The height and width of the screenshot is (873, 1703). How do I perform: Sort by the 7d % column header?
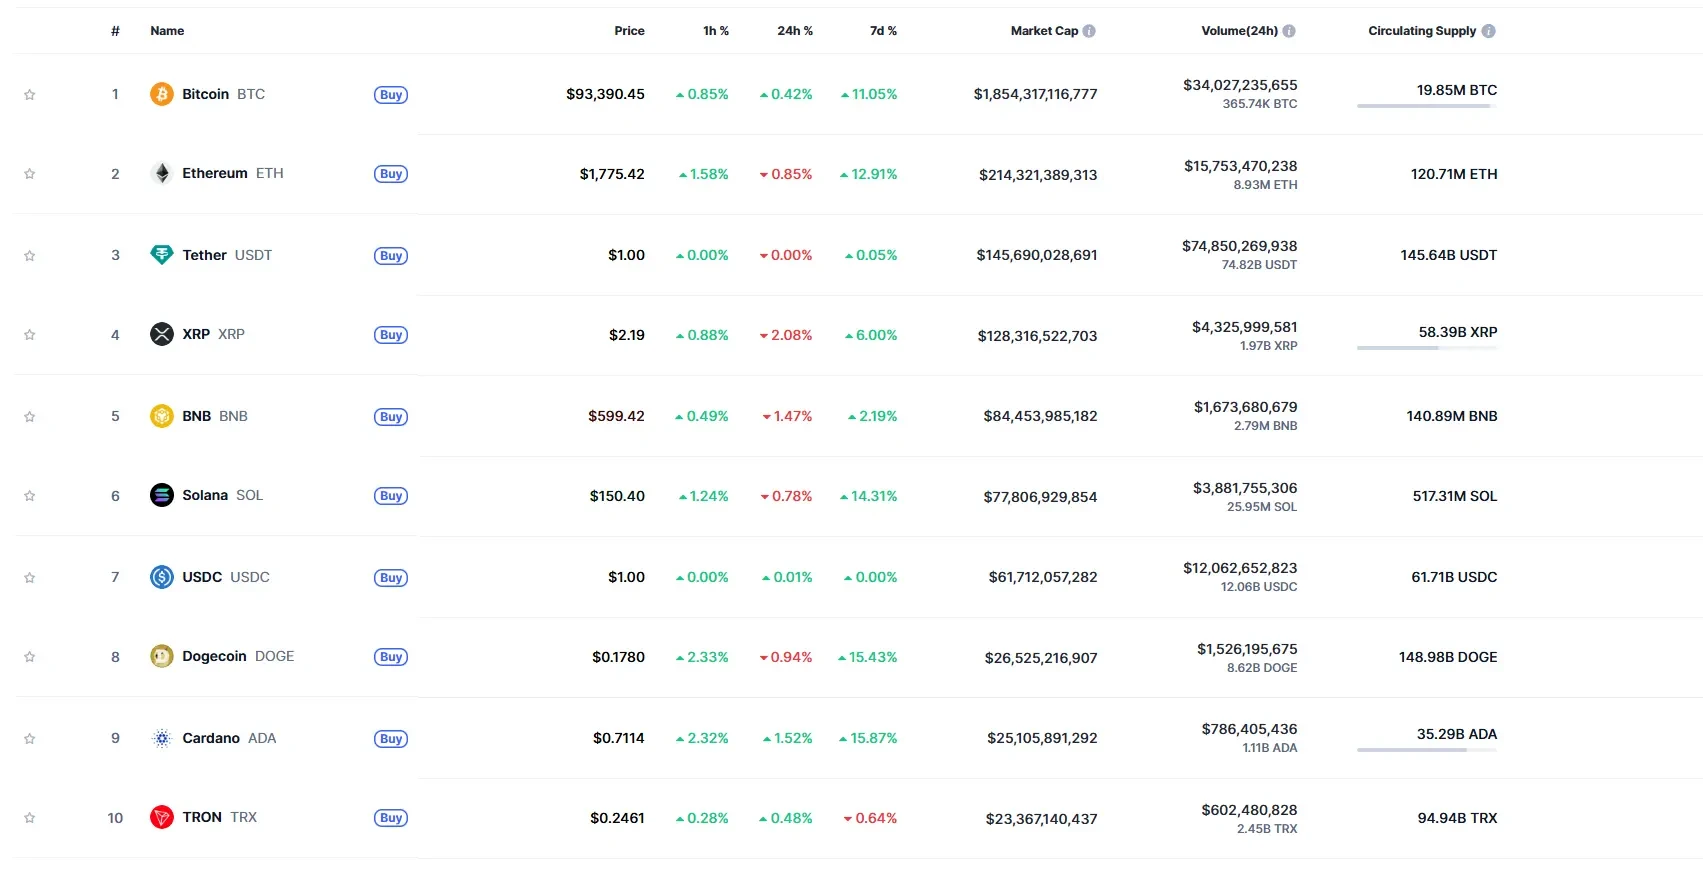pos(883,31)
